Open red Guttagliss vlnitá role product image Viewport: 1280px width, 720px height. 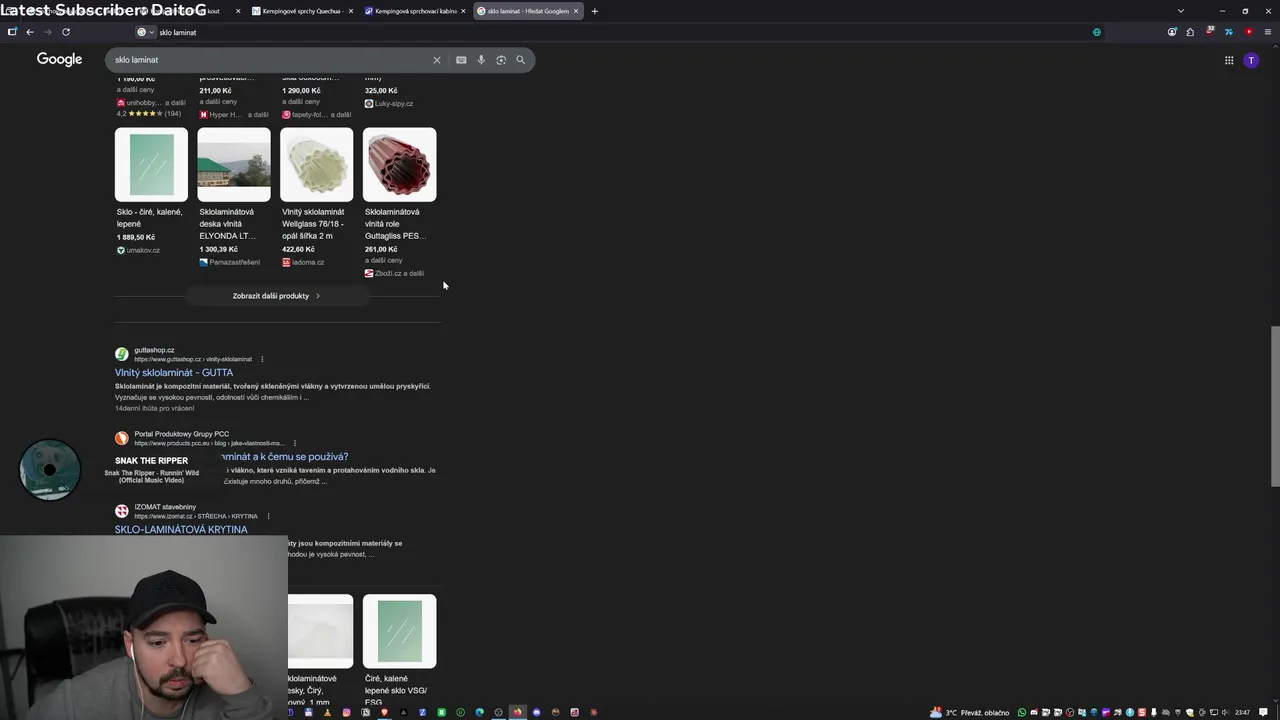[399, 164]
